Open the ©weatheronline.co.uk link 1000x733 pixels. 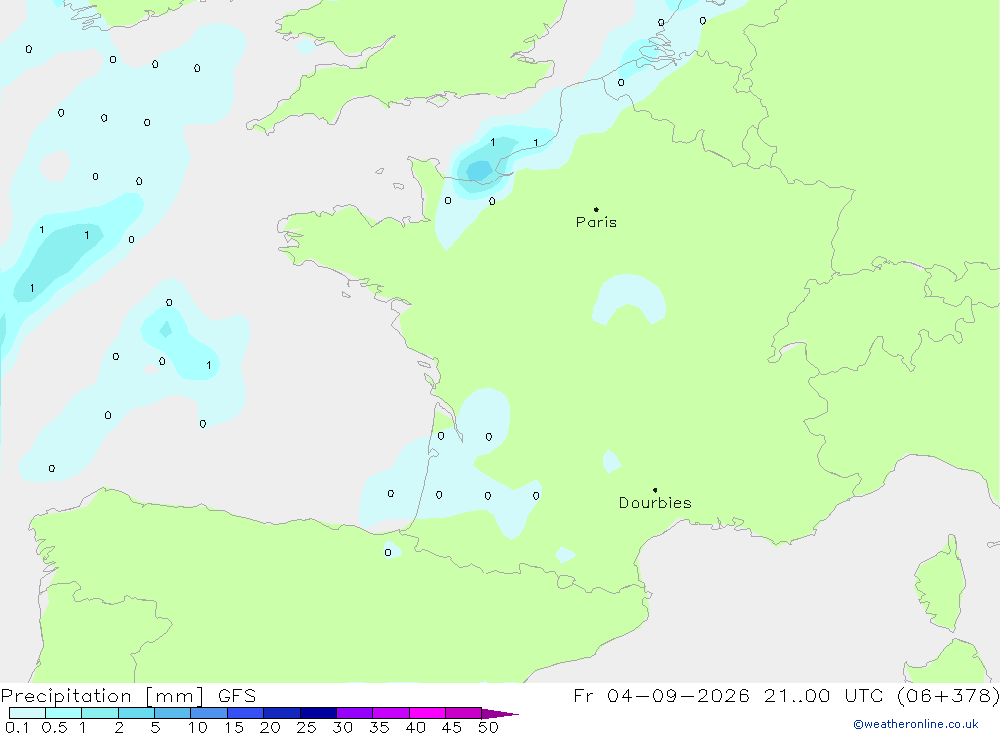[916, 724]
